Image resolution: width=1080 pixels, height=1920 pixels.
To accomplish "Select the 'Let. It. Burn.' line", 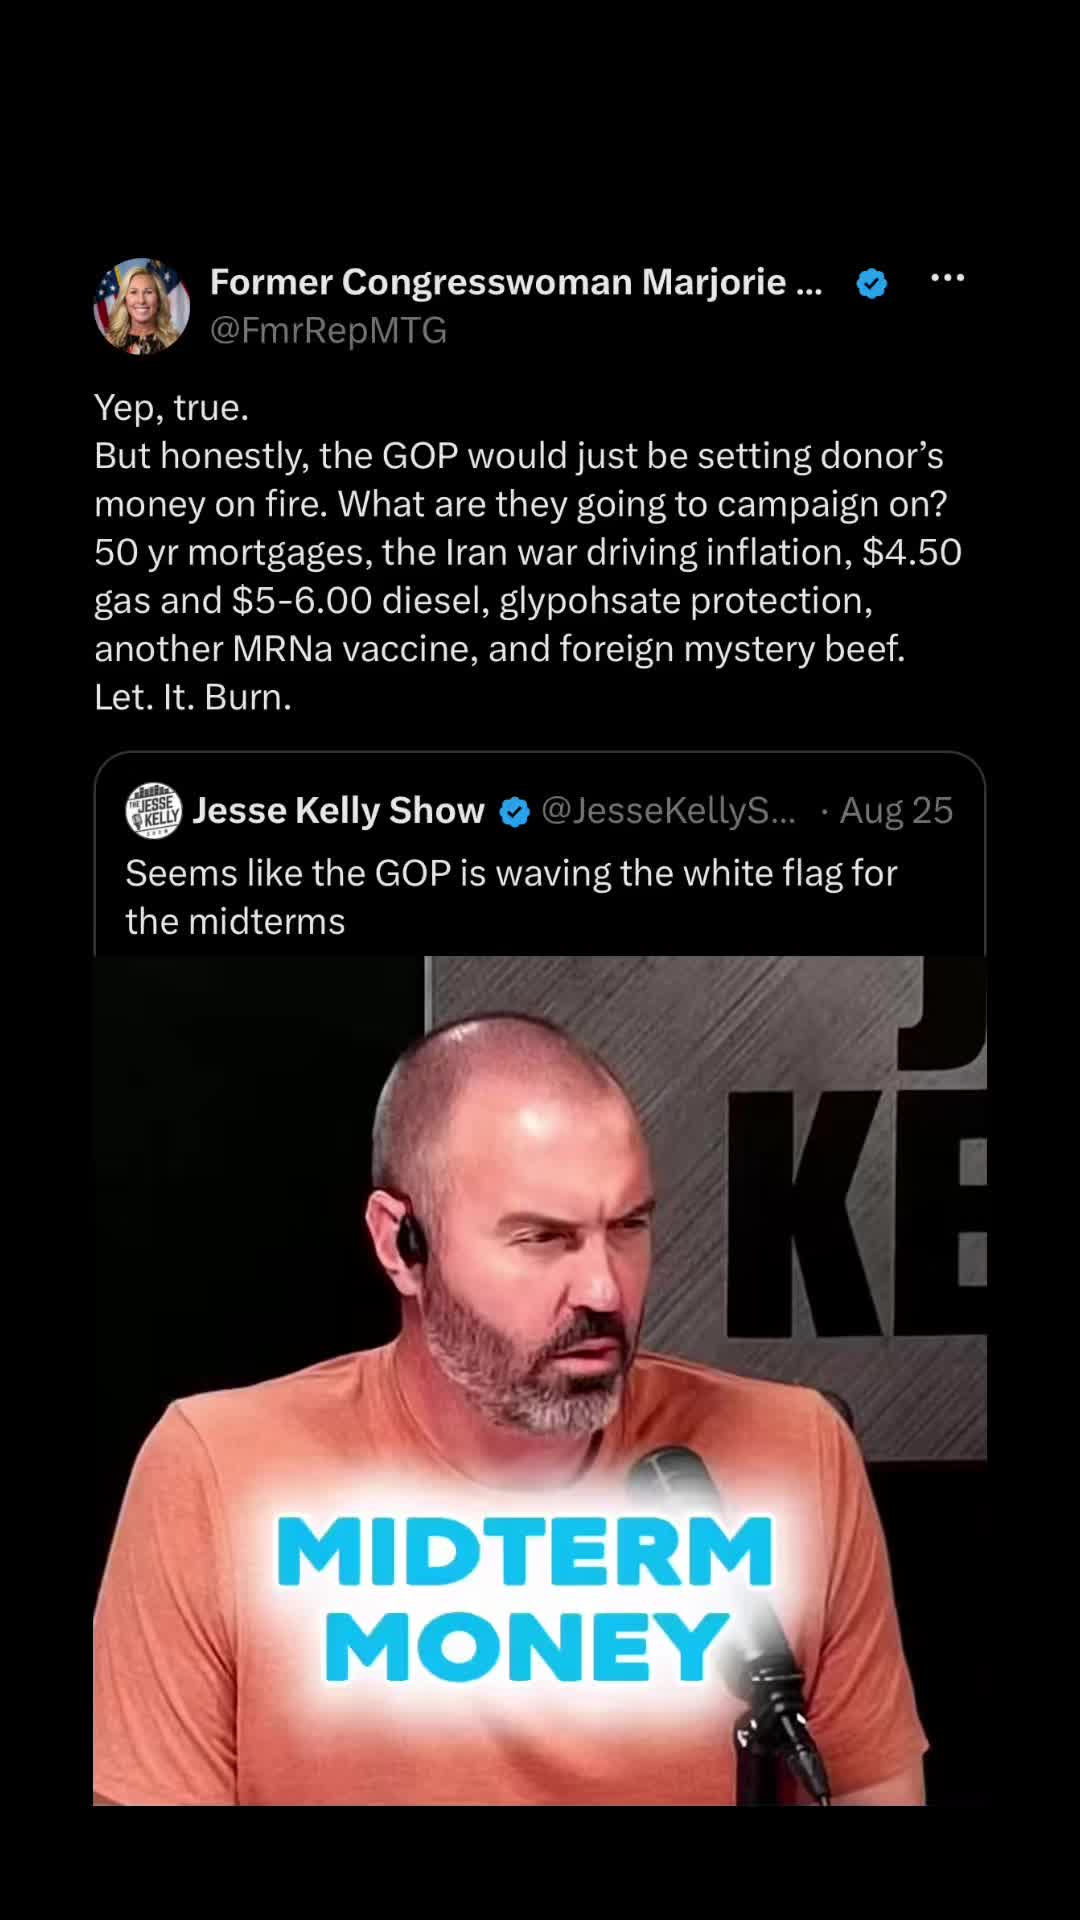I will click(193, 697).
